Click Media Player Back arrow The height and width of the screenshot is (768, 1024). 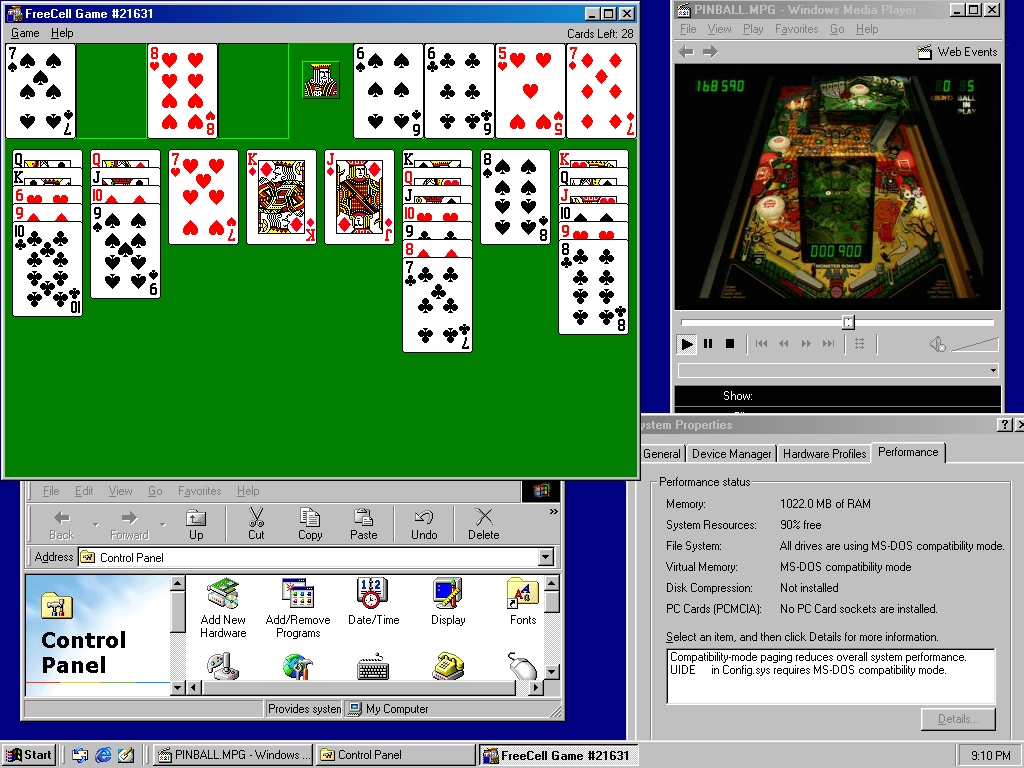pyautogui.click(x=686, y=52)
